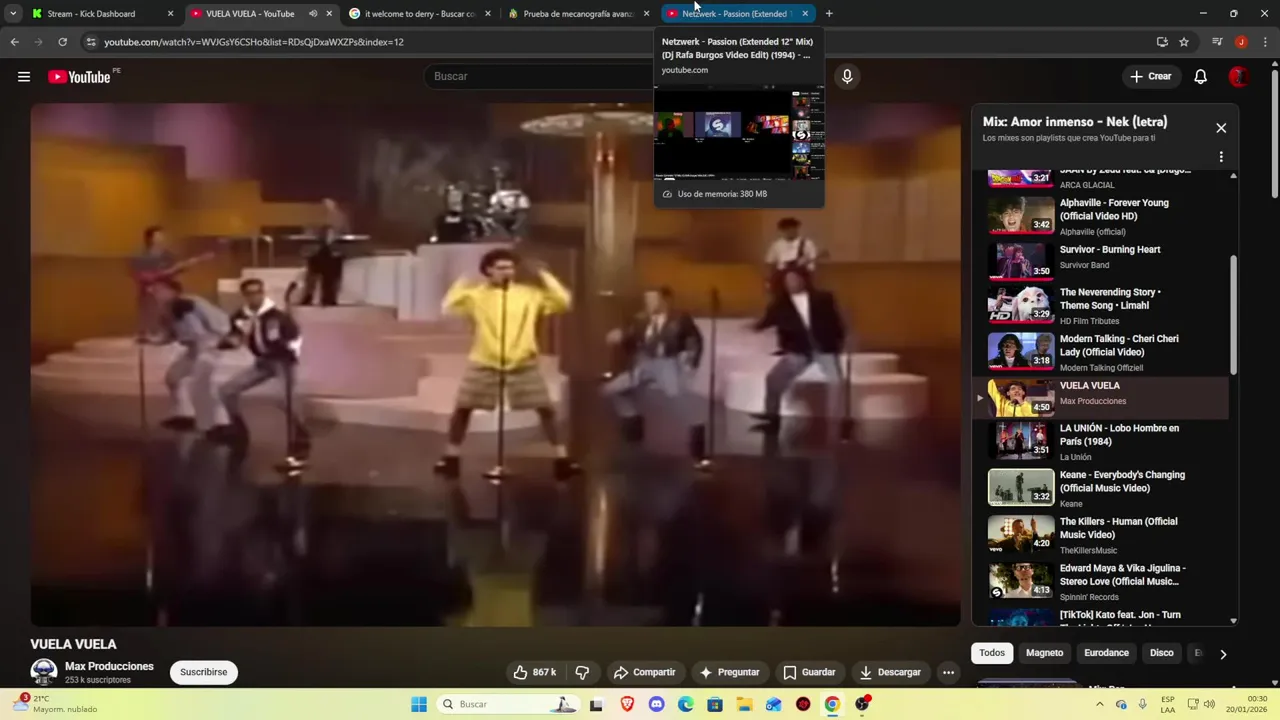This screenshot has width=1280, height=720.
Task: Like the video with the thumbs-up button
Action: pos(535,672)
